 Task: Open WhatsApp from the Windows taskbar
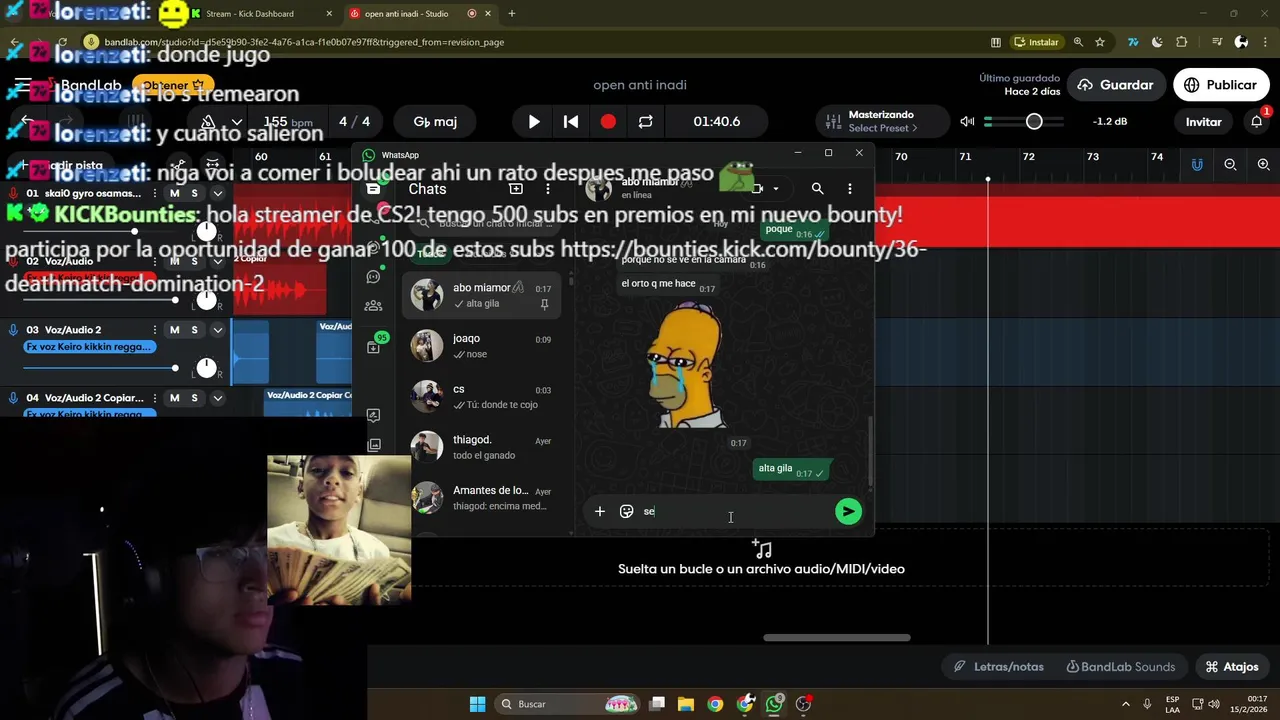(x=775, y=704)
